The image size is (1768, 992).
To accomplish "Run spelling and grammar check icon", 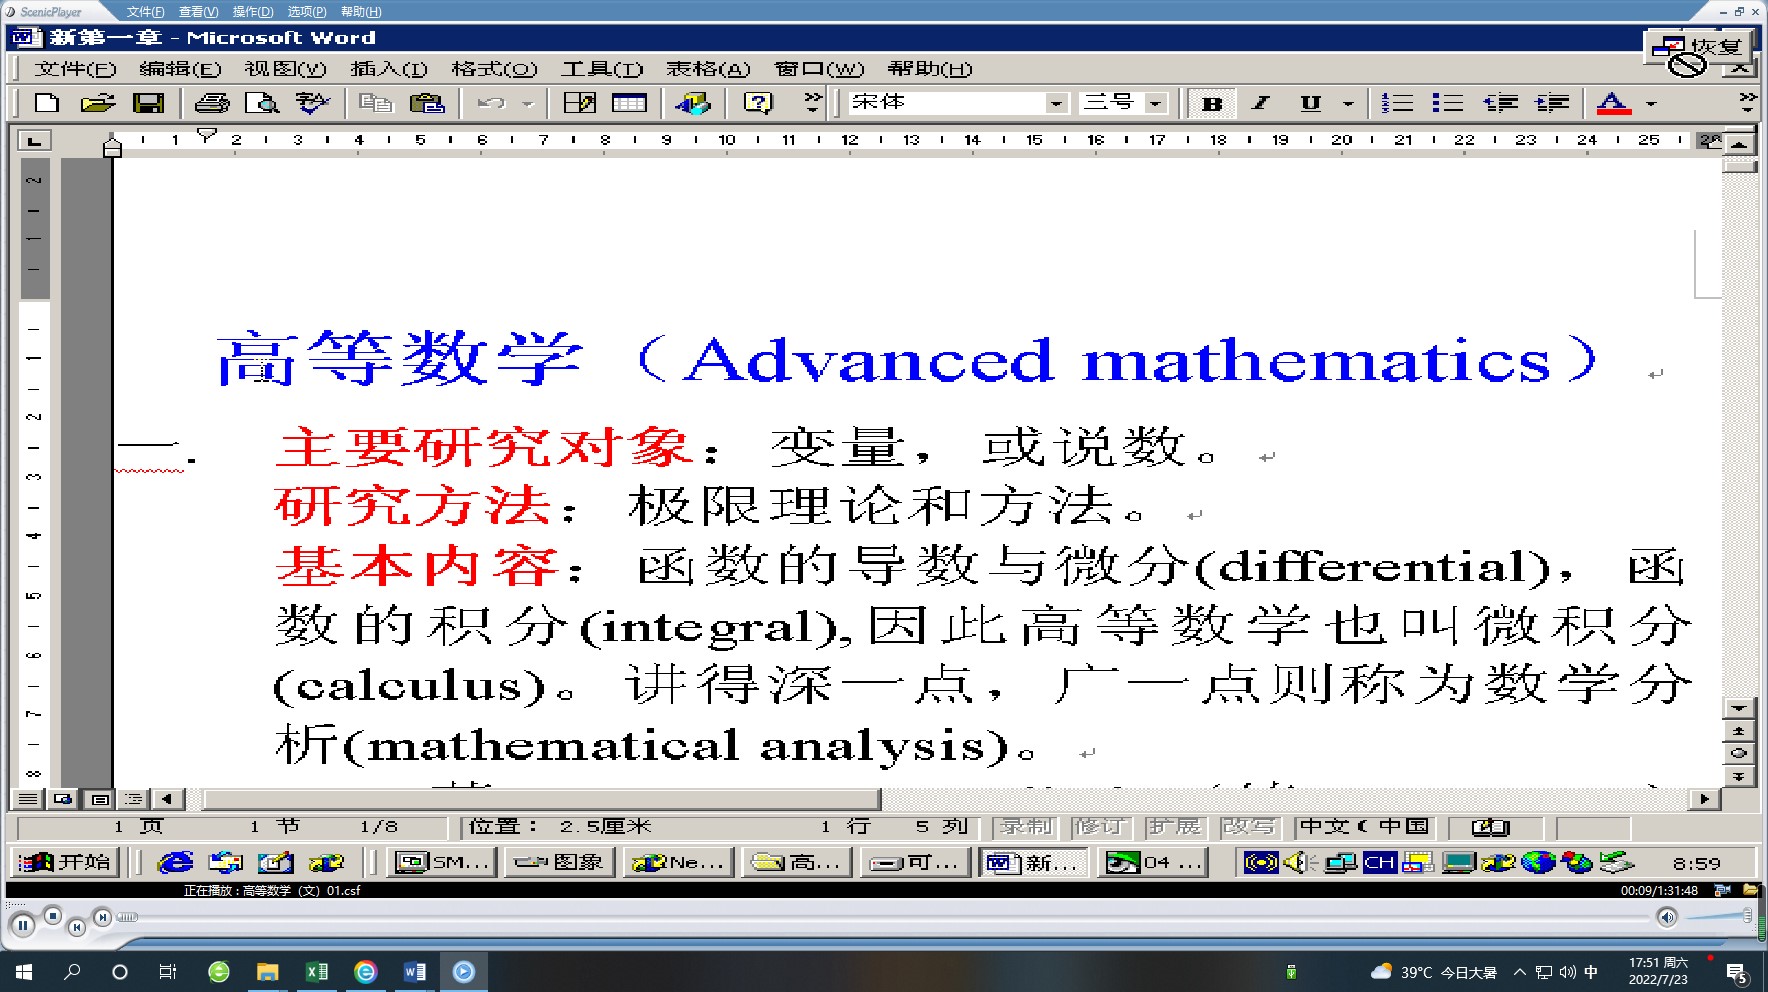I will [313, 103].
